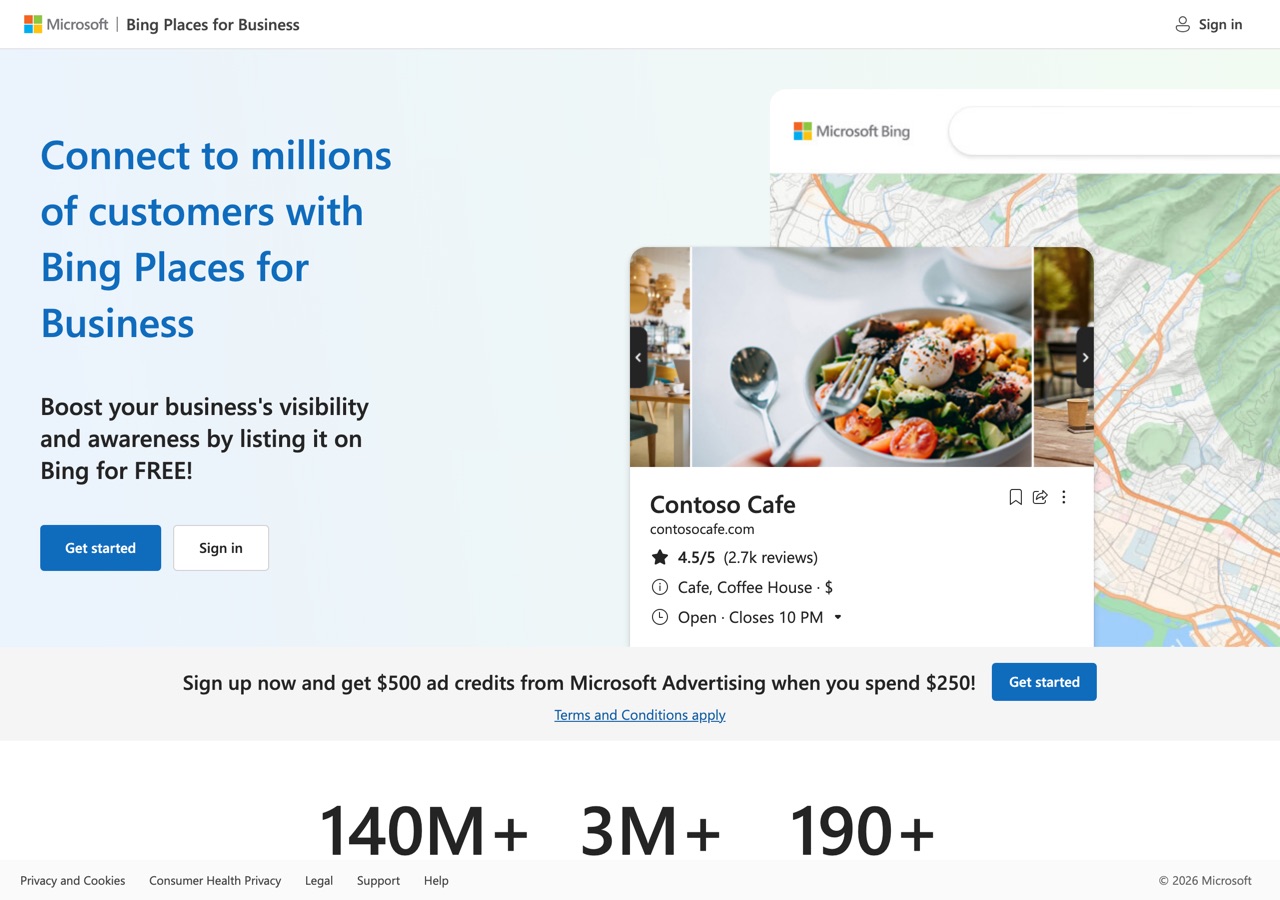Click the clock icon beside opening hours
The width and height of the screenshot is (1280, 900).
[x=659, y=617]
